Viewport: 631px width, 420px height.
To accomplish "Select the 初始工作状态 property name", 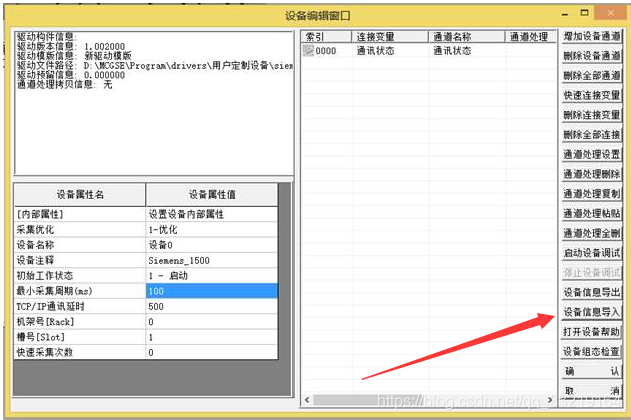I will click(x=80, y=276).
